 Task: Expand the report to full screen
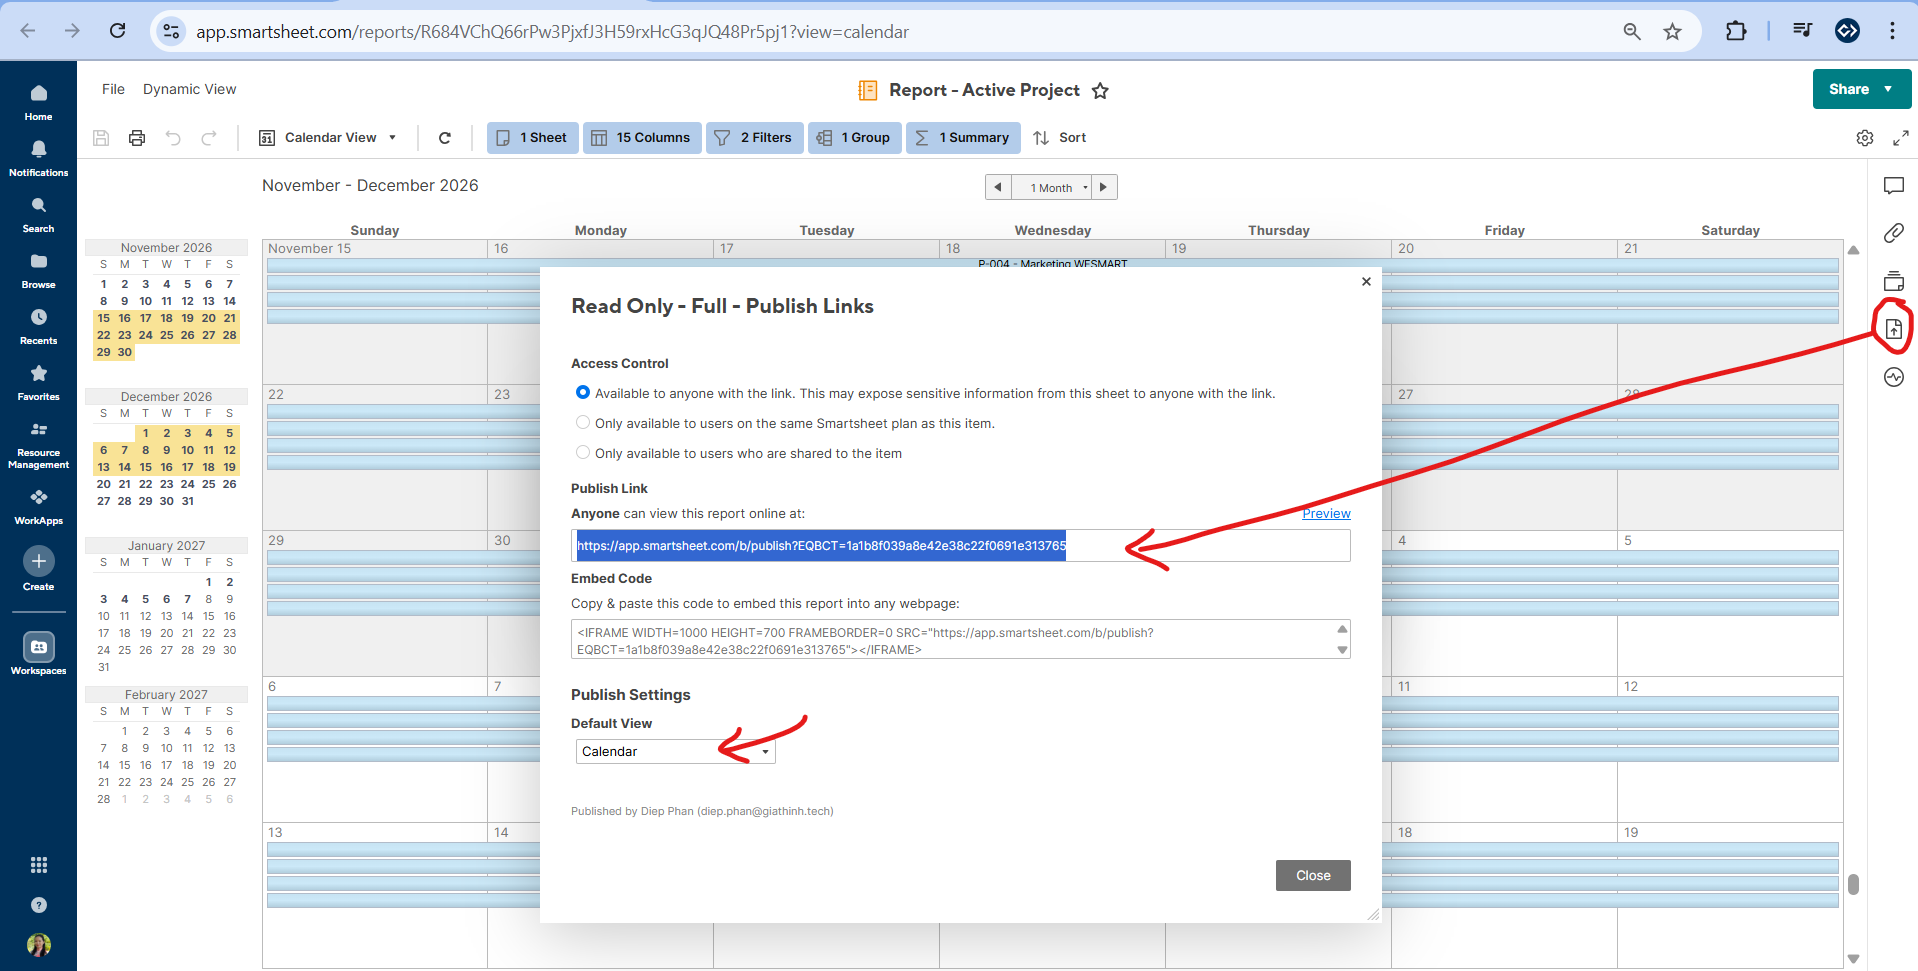click(x=1901, y=138)
